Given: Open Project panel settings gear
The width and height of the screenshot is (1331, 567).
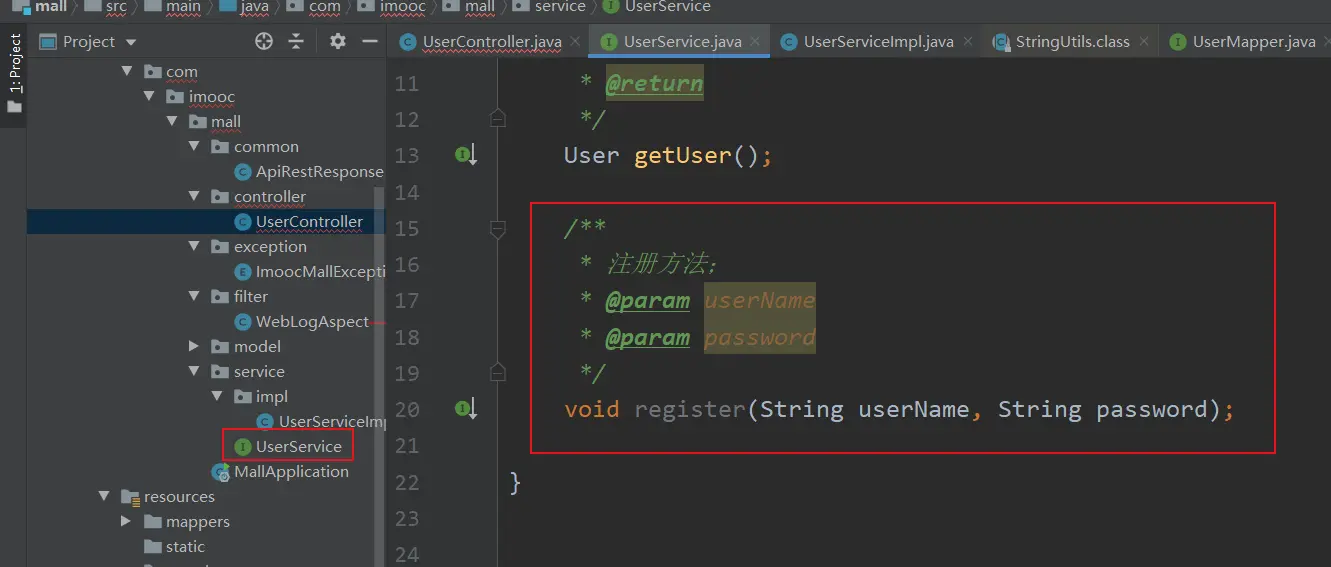Looking at the screenshot, I should click(338, 41).
